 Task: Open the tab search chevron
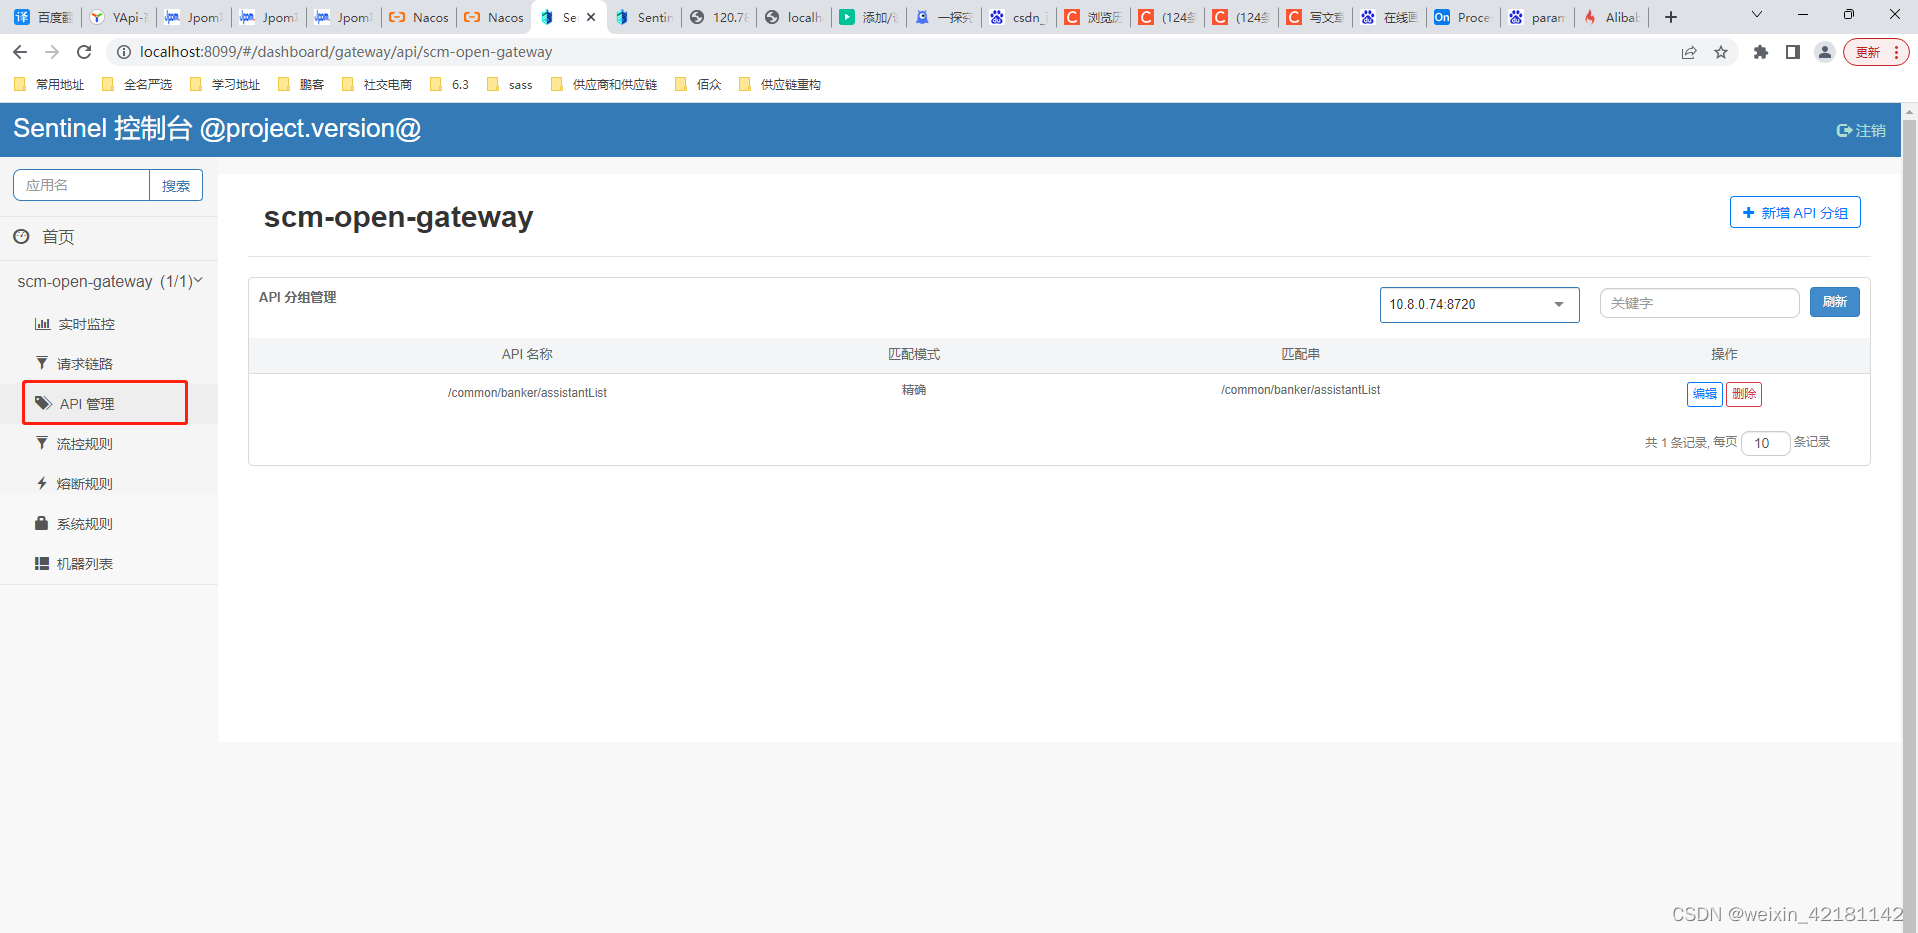1757,15
